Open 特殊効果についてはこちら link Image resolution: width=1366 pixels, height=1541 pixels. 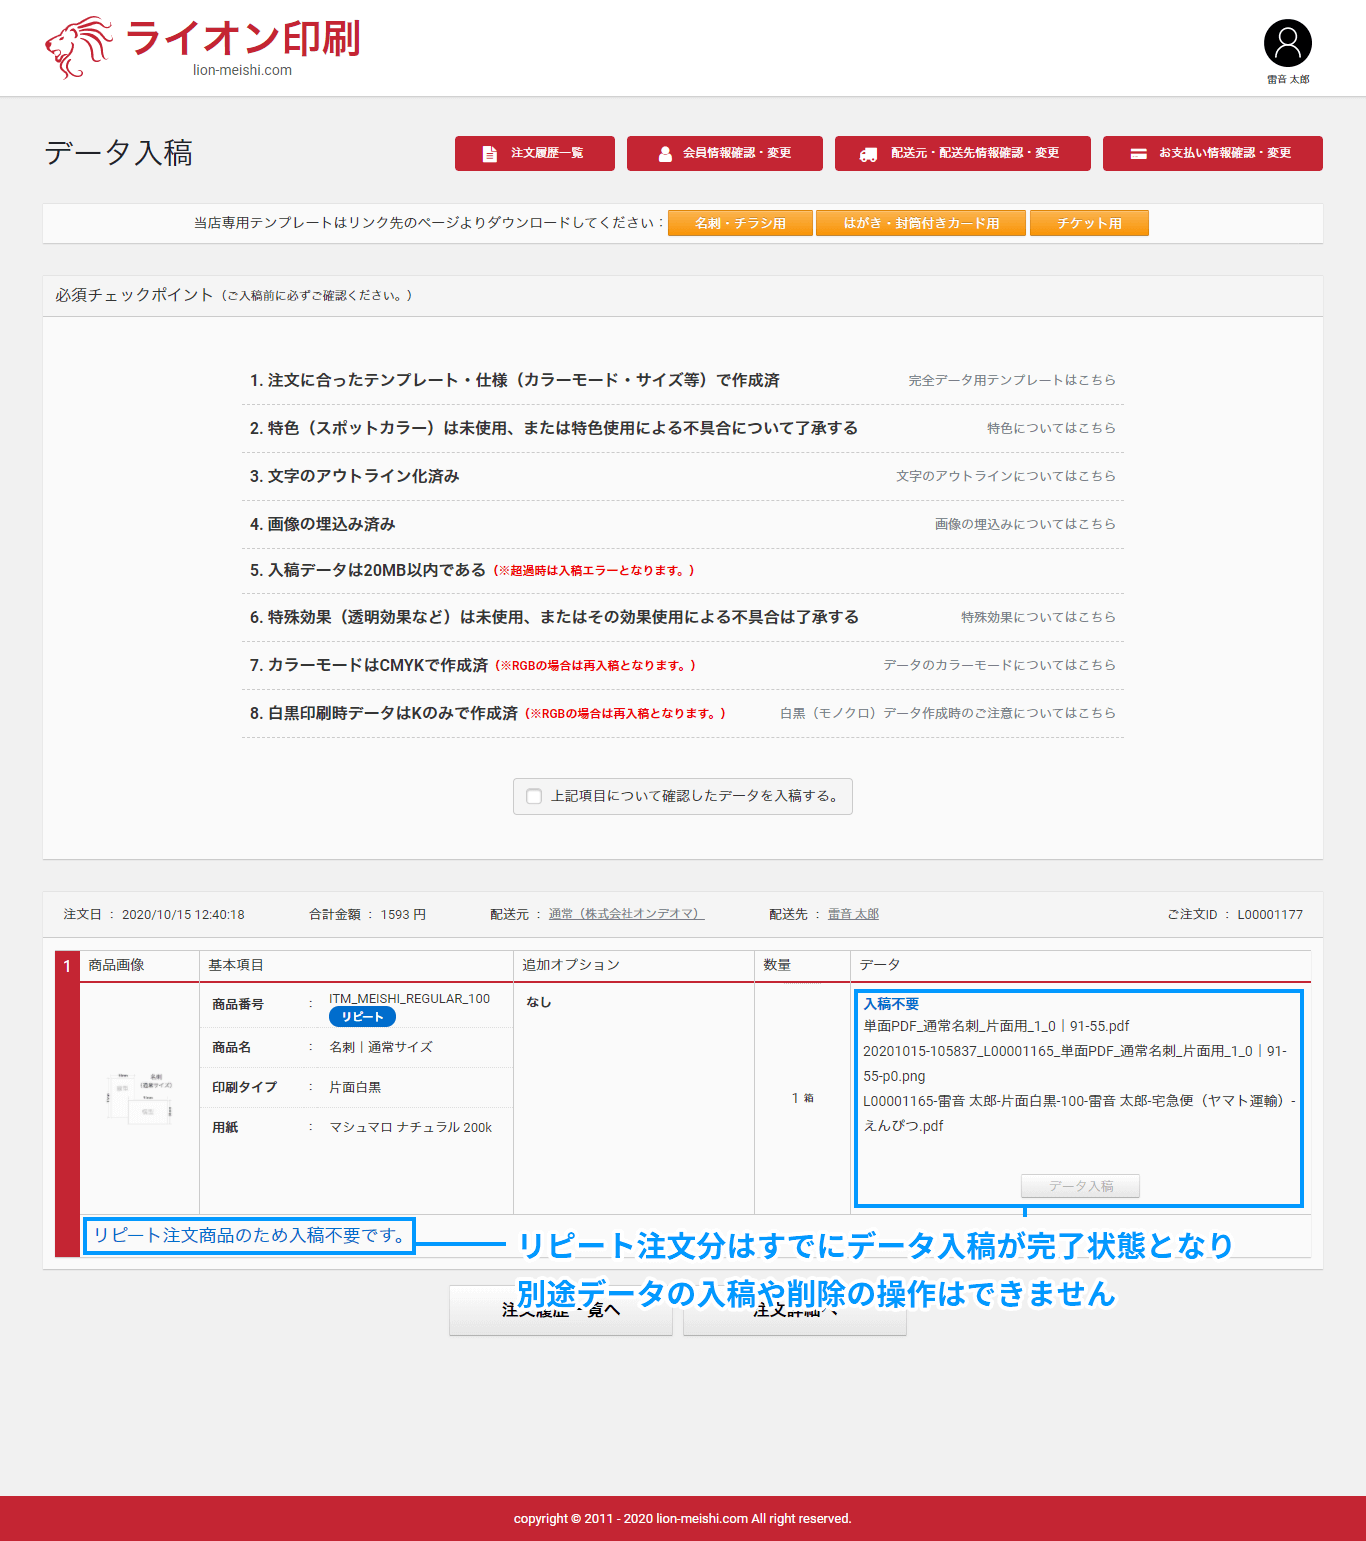tap(1037, 617)
